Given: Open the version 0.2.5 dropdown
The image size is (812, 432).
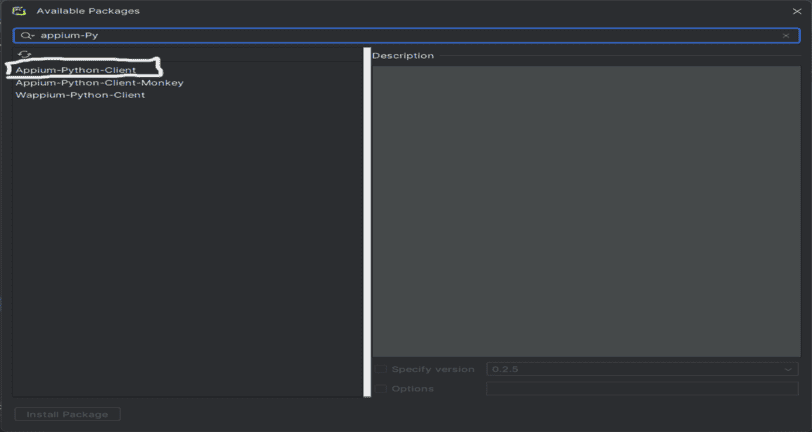Looking at the screenshot, I should pyautogui.click(x=642, y=369).
